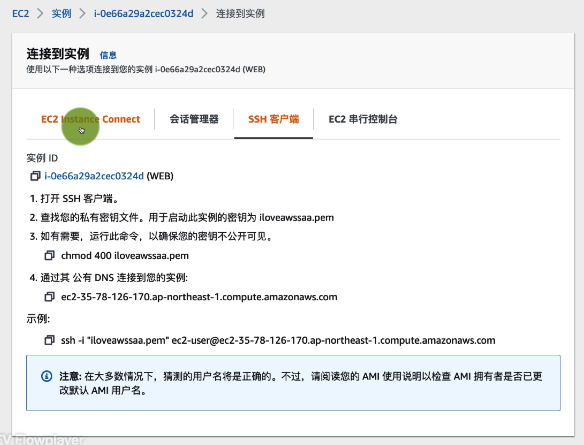
Task: Click the 连接到实例 breadcrumb text
Action: click(x=240, y=14)
